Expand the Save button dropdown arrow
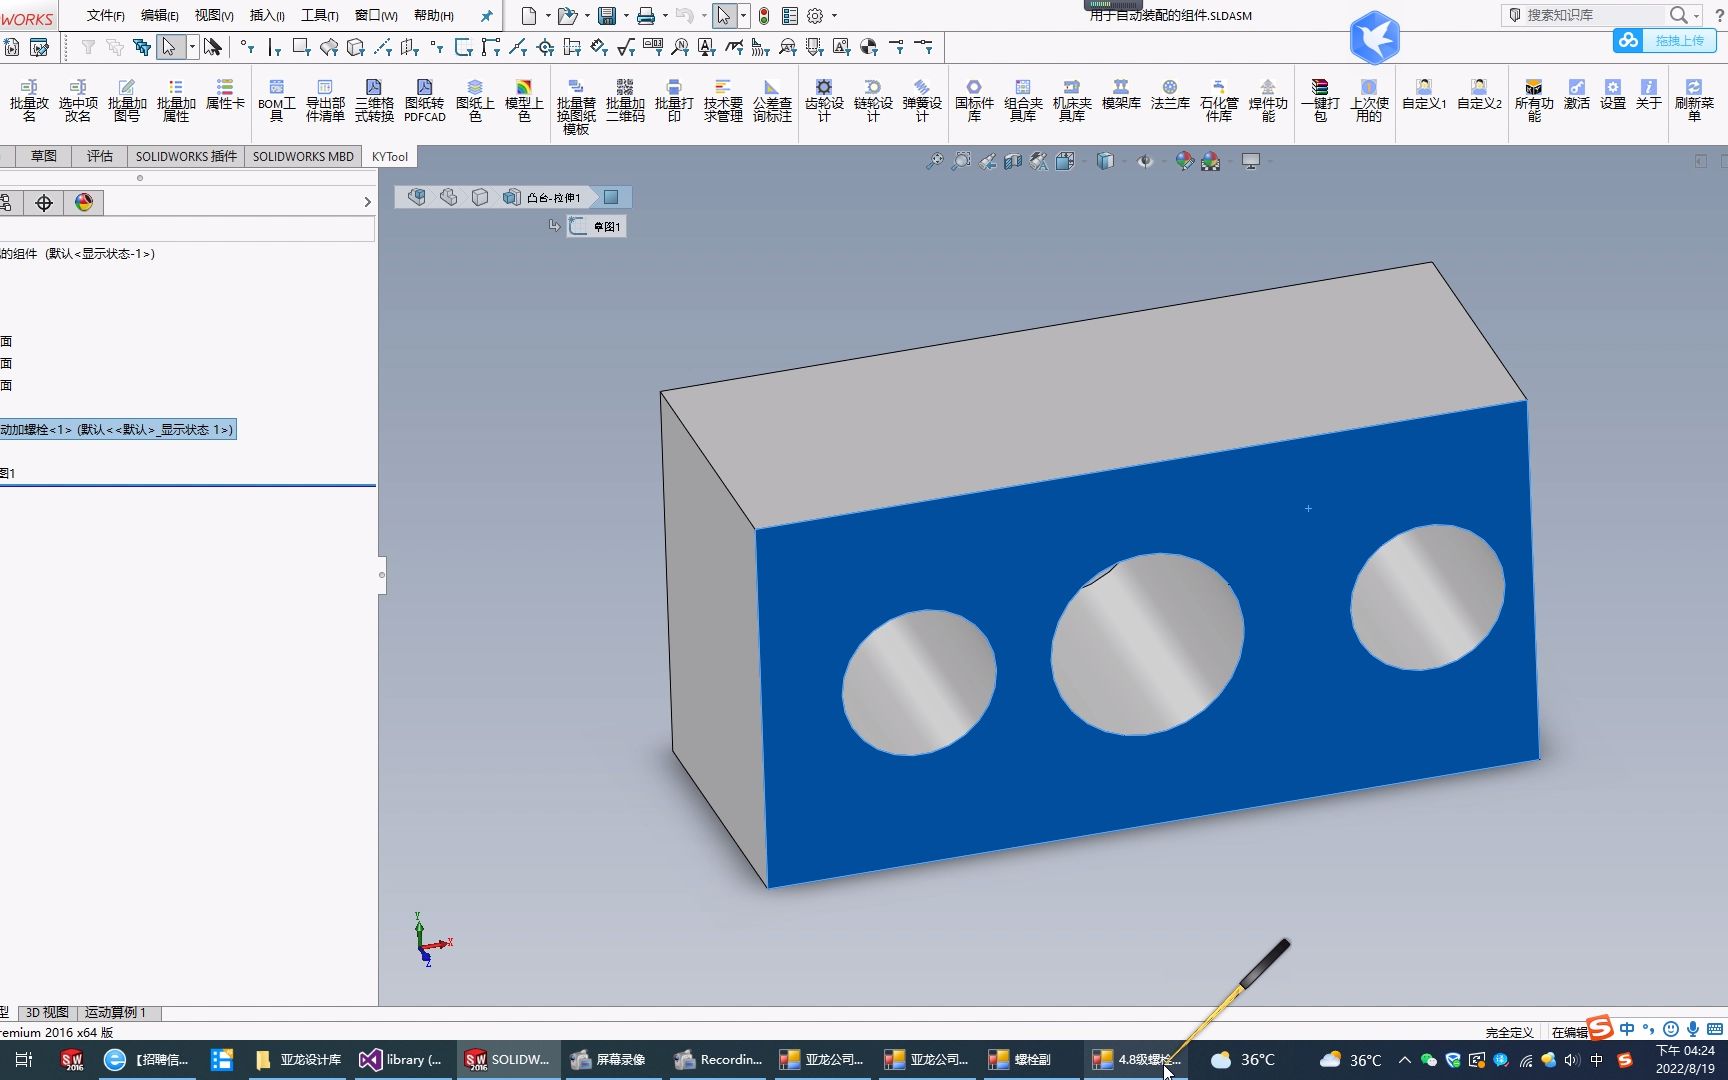This screenshot has width=1728, height=1080. (625, 15)
